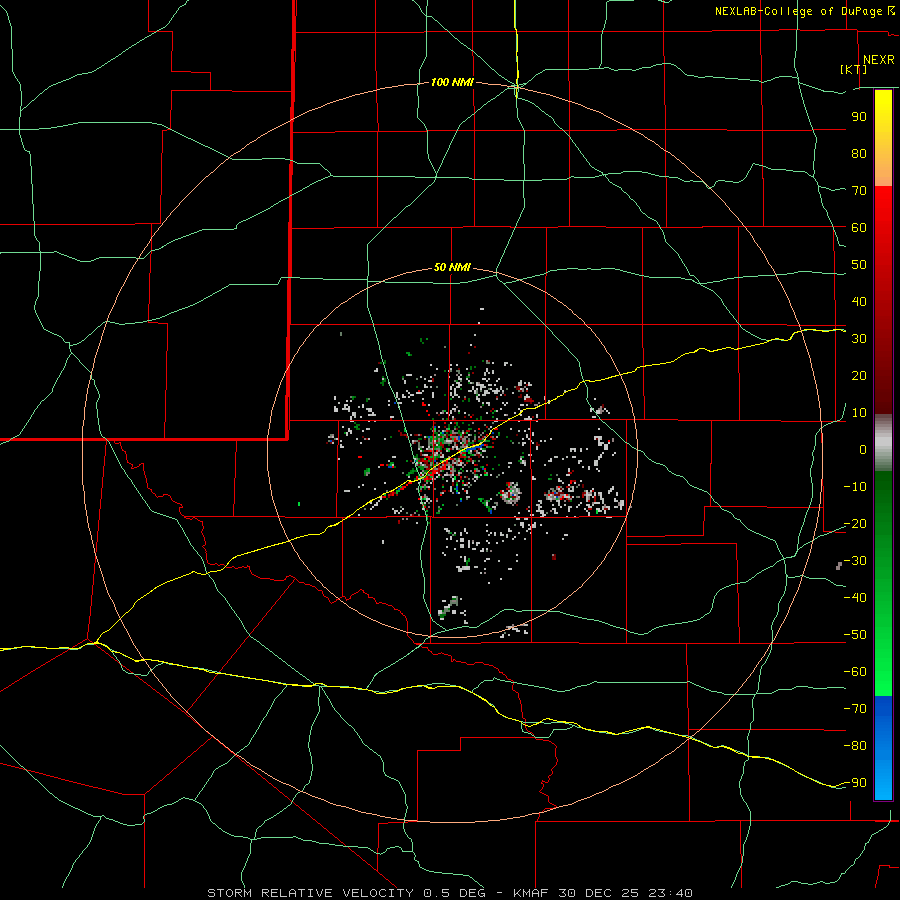The height and width of the screenshot is (900, 900).
Task: Click the KMAF station identifier
Action: [x=531, y=893]
